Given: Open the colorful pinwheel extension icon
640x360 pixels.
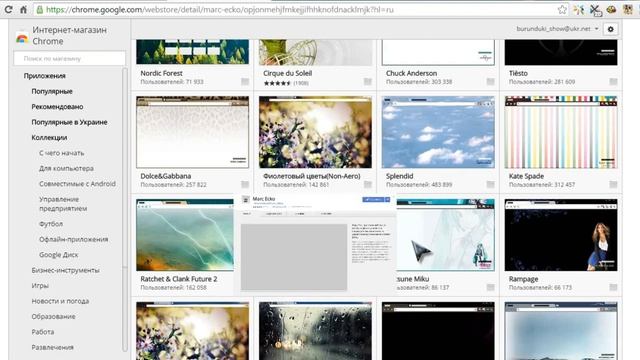Looking at the screenshot, I should click(x=579, y=9).
